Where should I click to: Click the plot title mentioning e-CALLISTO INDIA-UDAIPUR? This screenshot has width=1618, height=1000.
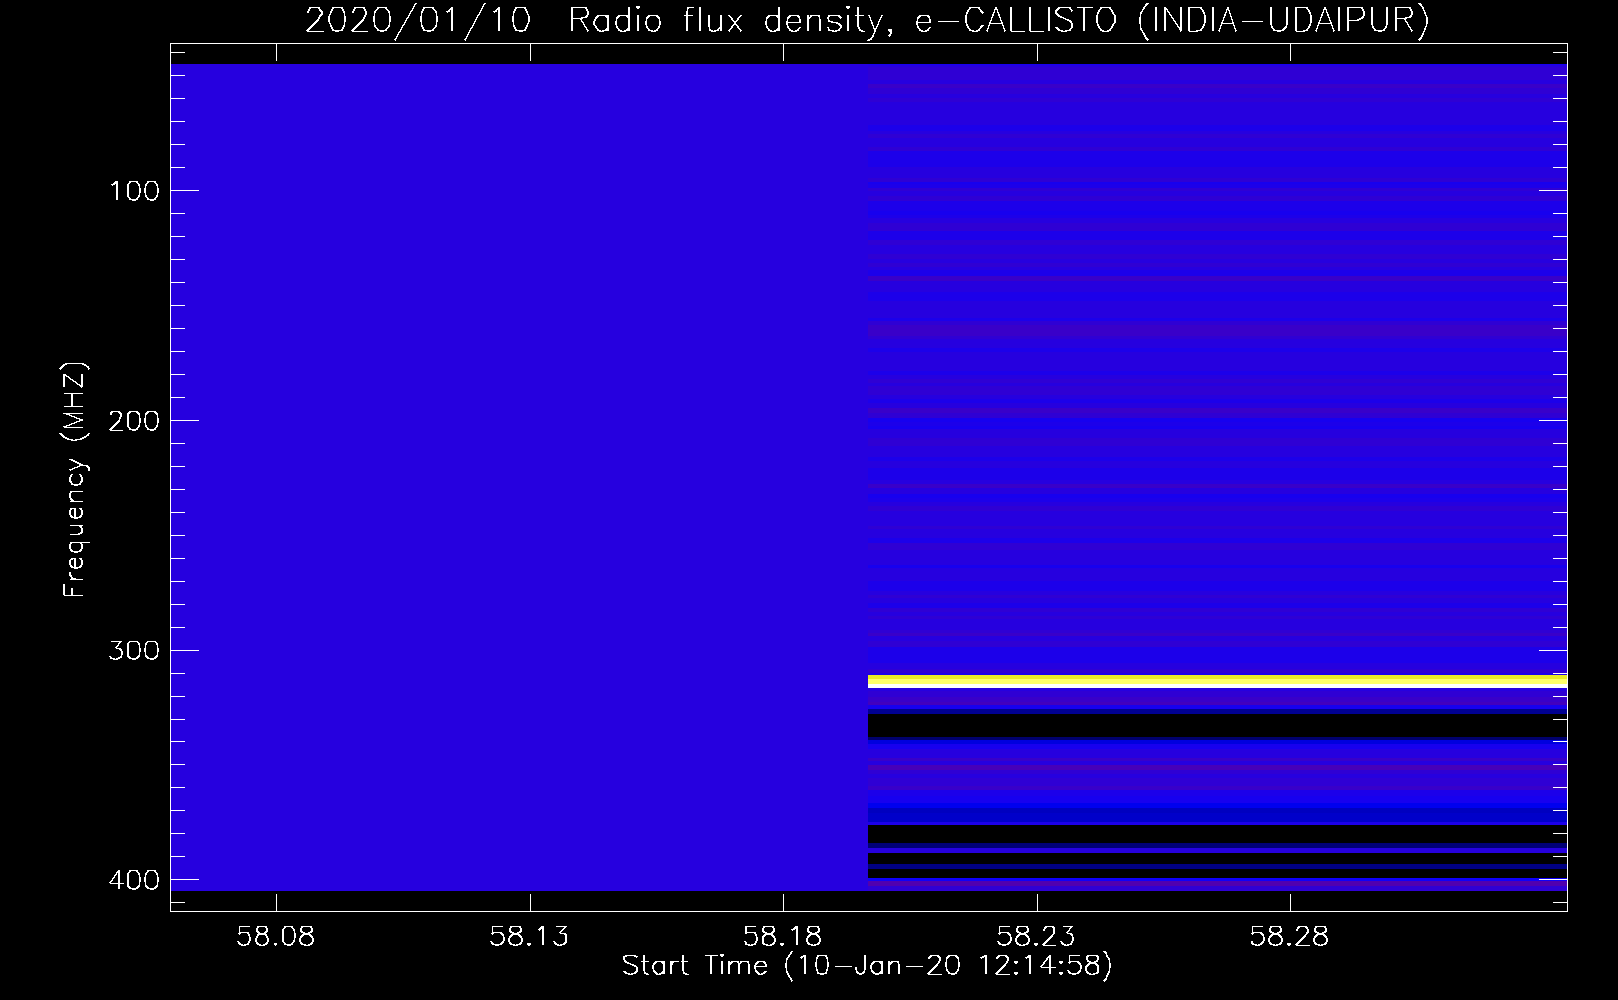[867, 20]
